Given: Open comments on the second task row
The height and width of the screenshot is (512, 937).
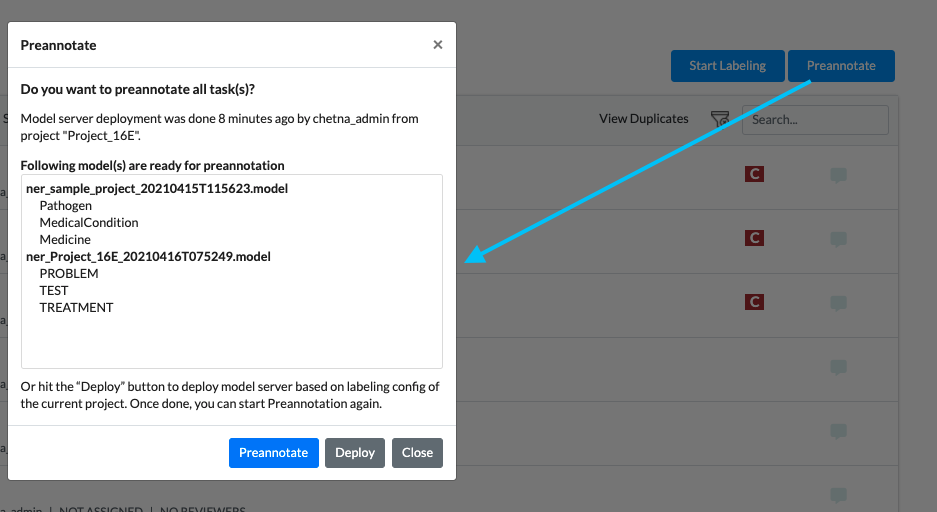Looking at the screenshot, I should pyautogui.click(x=838, y=240).
